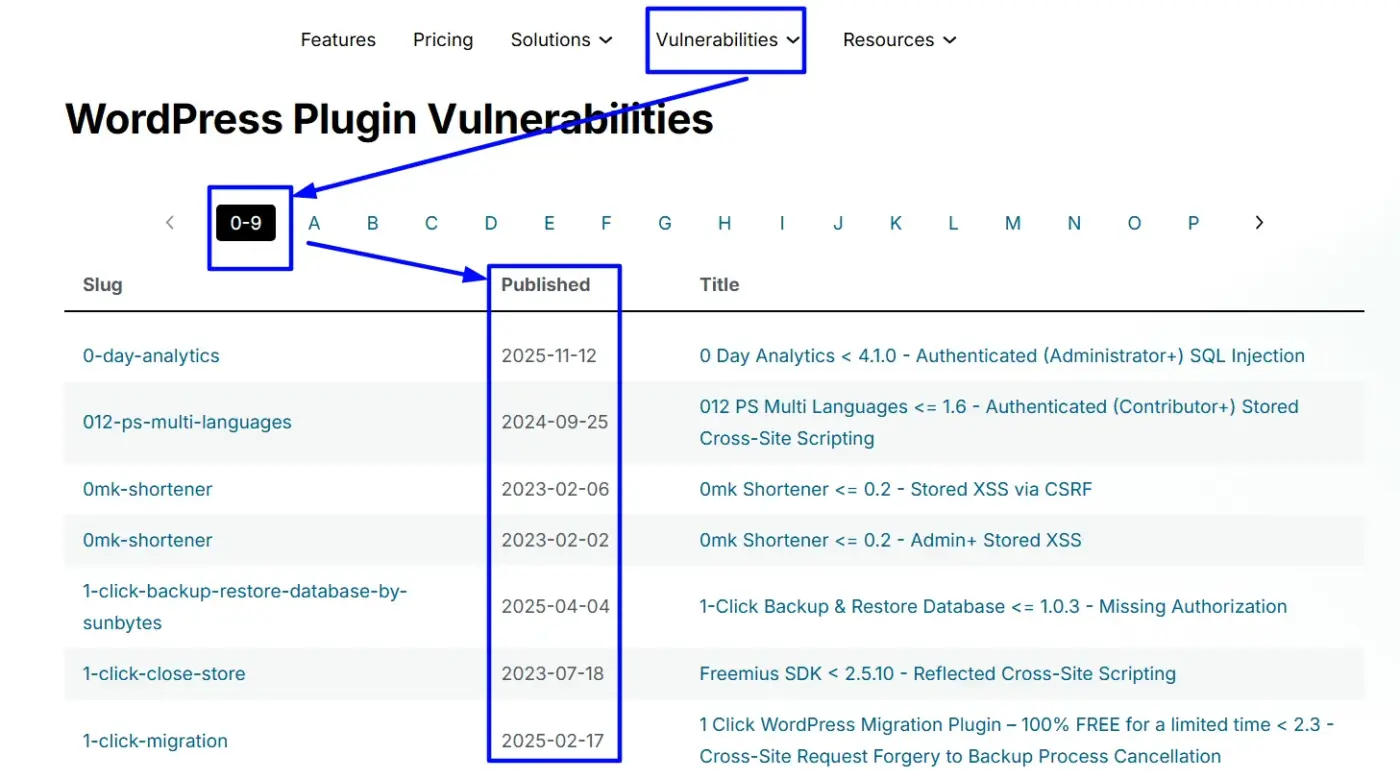Filter plugins by letter K
This screenshot has height=779, width=1400.
click(x=896, y=223)
